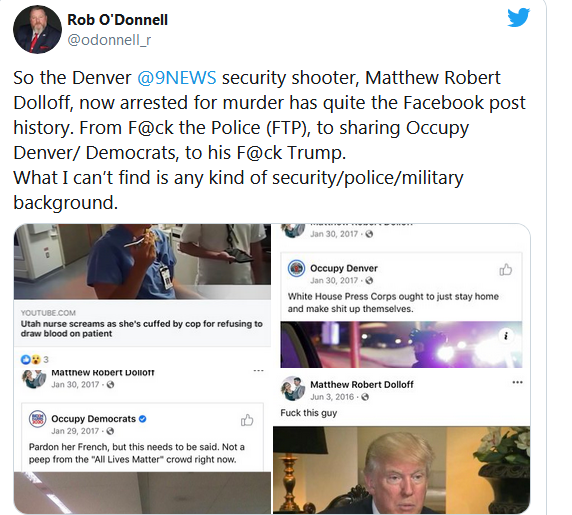Screen dimensions: 572x515
Task: Click the Twitter bird logo
Action: coord(518,18)
